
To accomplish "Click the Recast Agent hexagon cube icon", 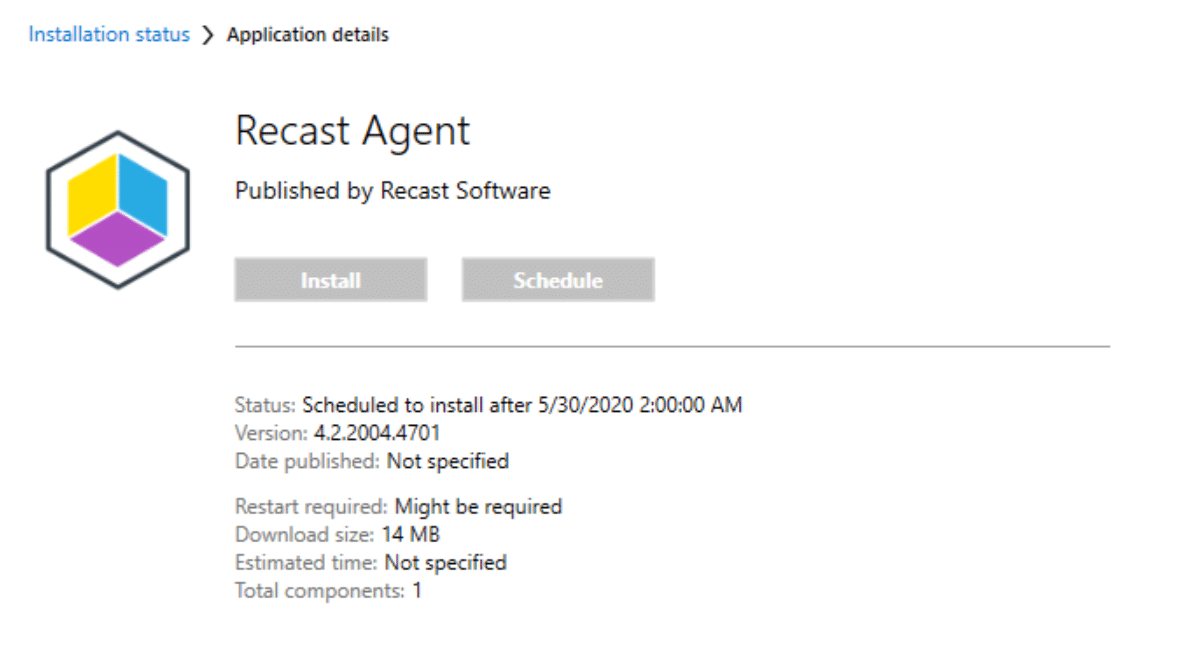I will pyautogui.click(x=118, y=210).
